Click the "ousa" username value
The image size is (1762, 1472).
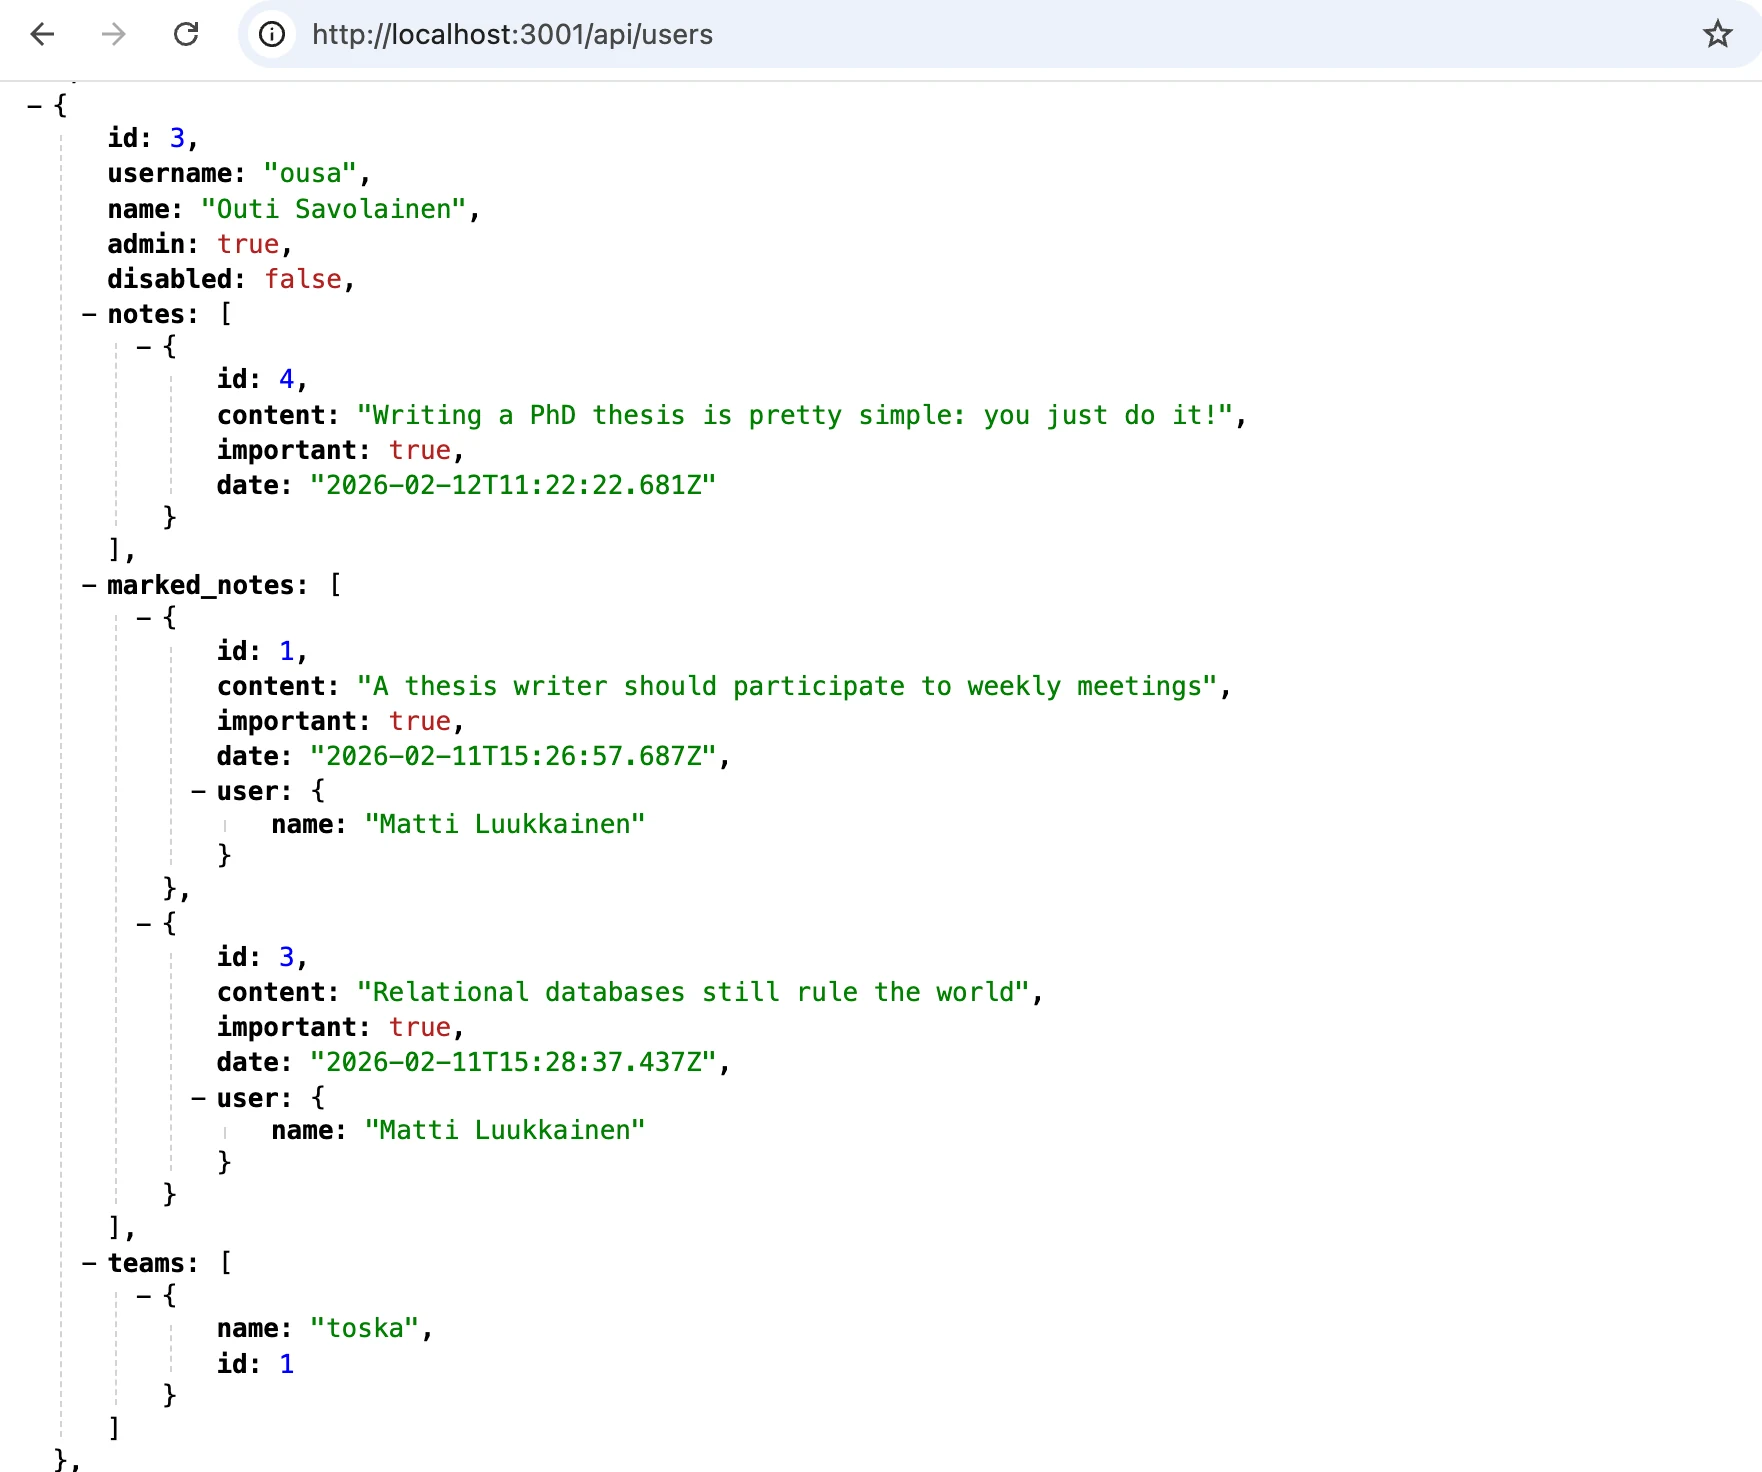pyautogui.click(x=310, y=173)
